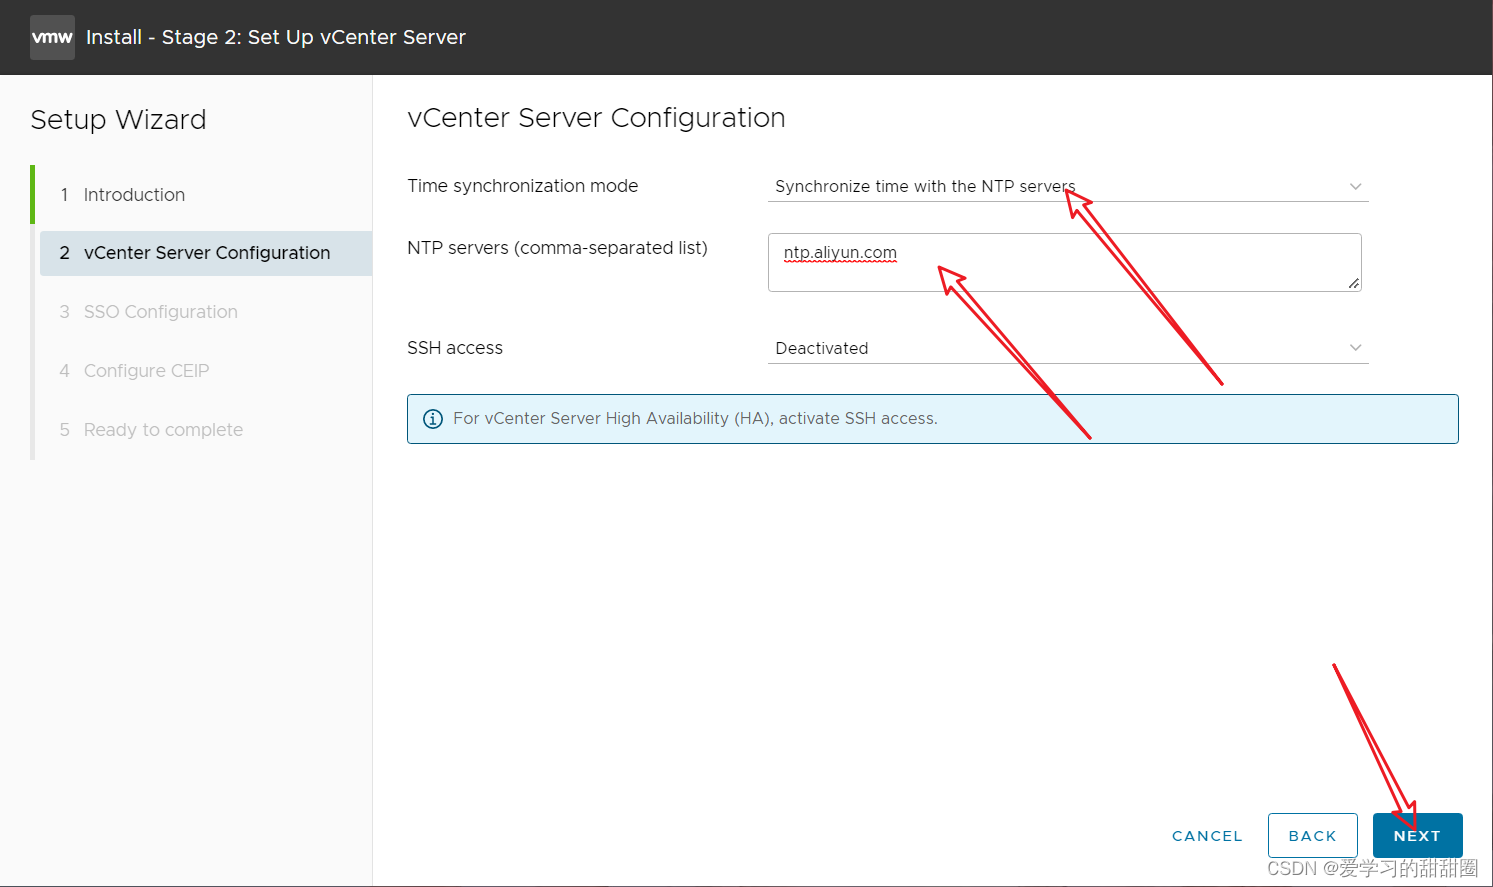Open Time synchronization mode dropdown
Screen dimensions: 1493x887
click(1068, 187)
